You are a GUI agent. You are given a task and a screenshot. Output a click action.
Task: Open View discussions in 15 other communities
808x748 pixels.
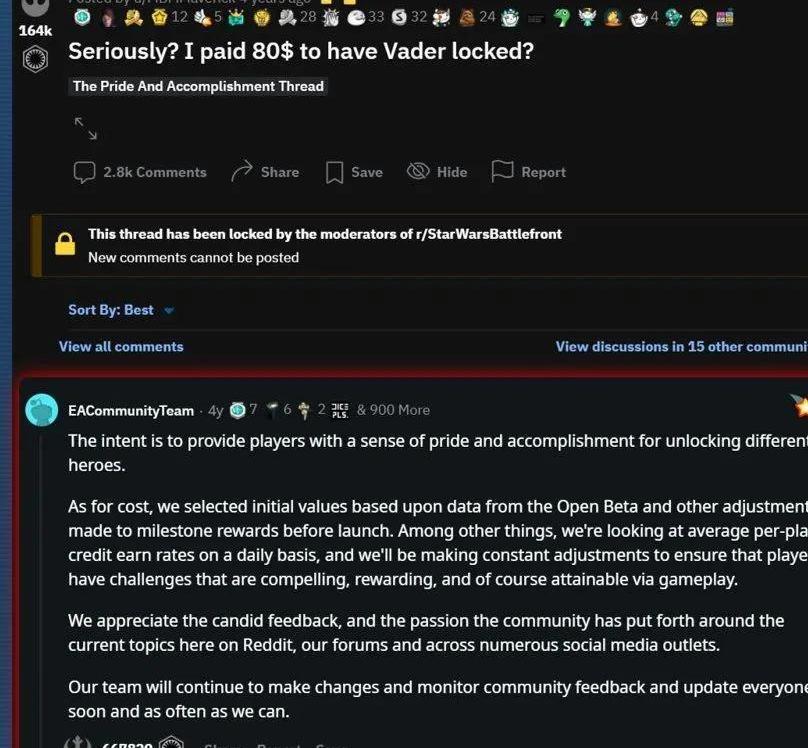click(x=681, y=346)
